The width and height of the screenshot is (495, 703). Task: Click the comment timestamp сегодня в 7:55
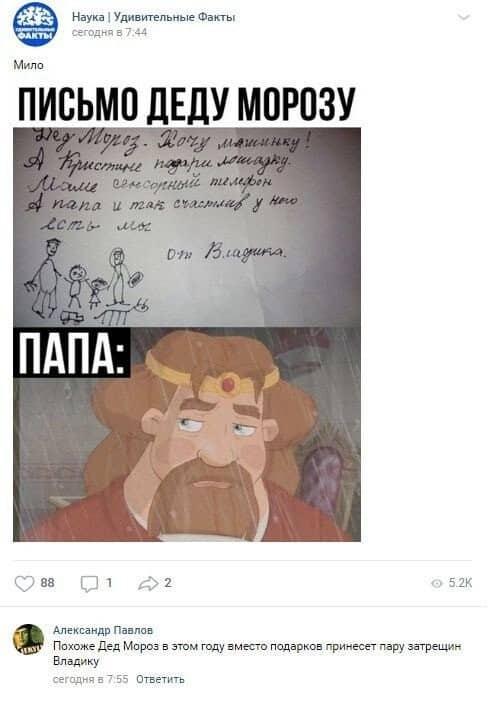91,679
